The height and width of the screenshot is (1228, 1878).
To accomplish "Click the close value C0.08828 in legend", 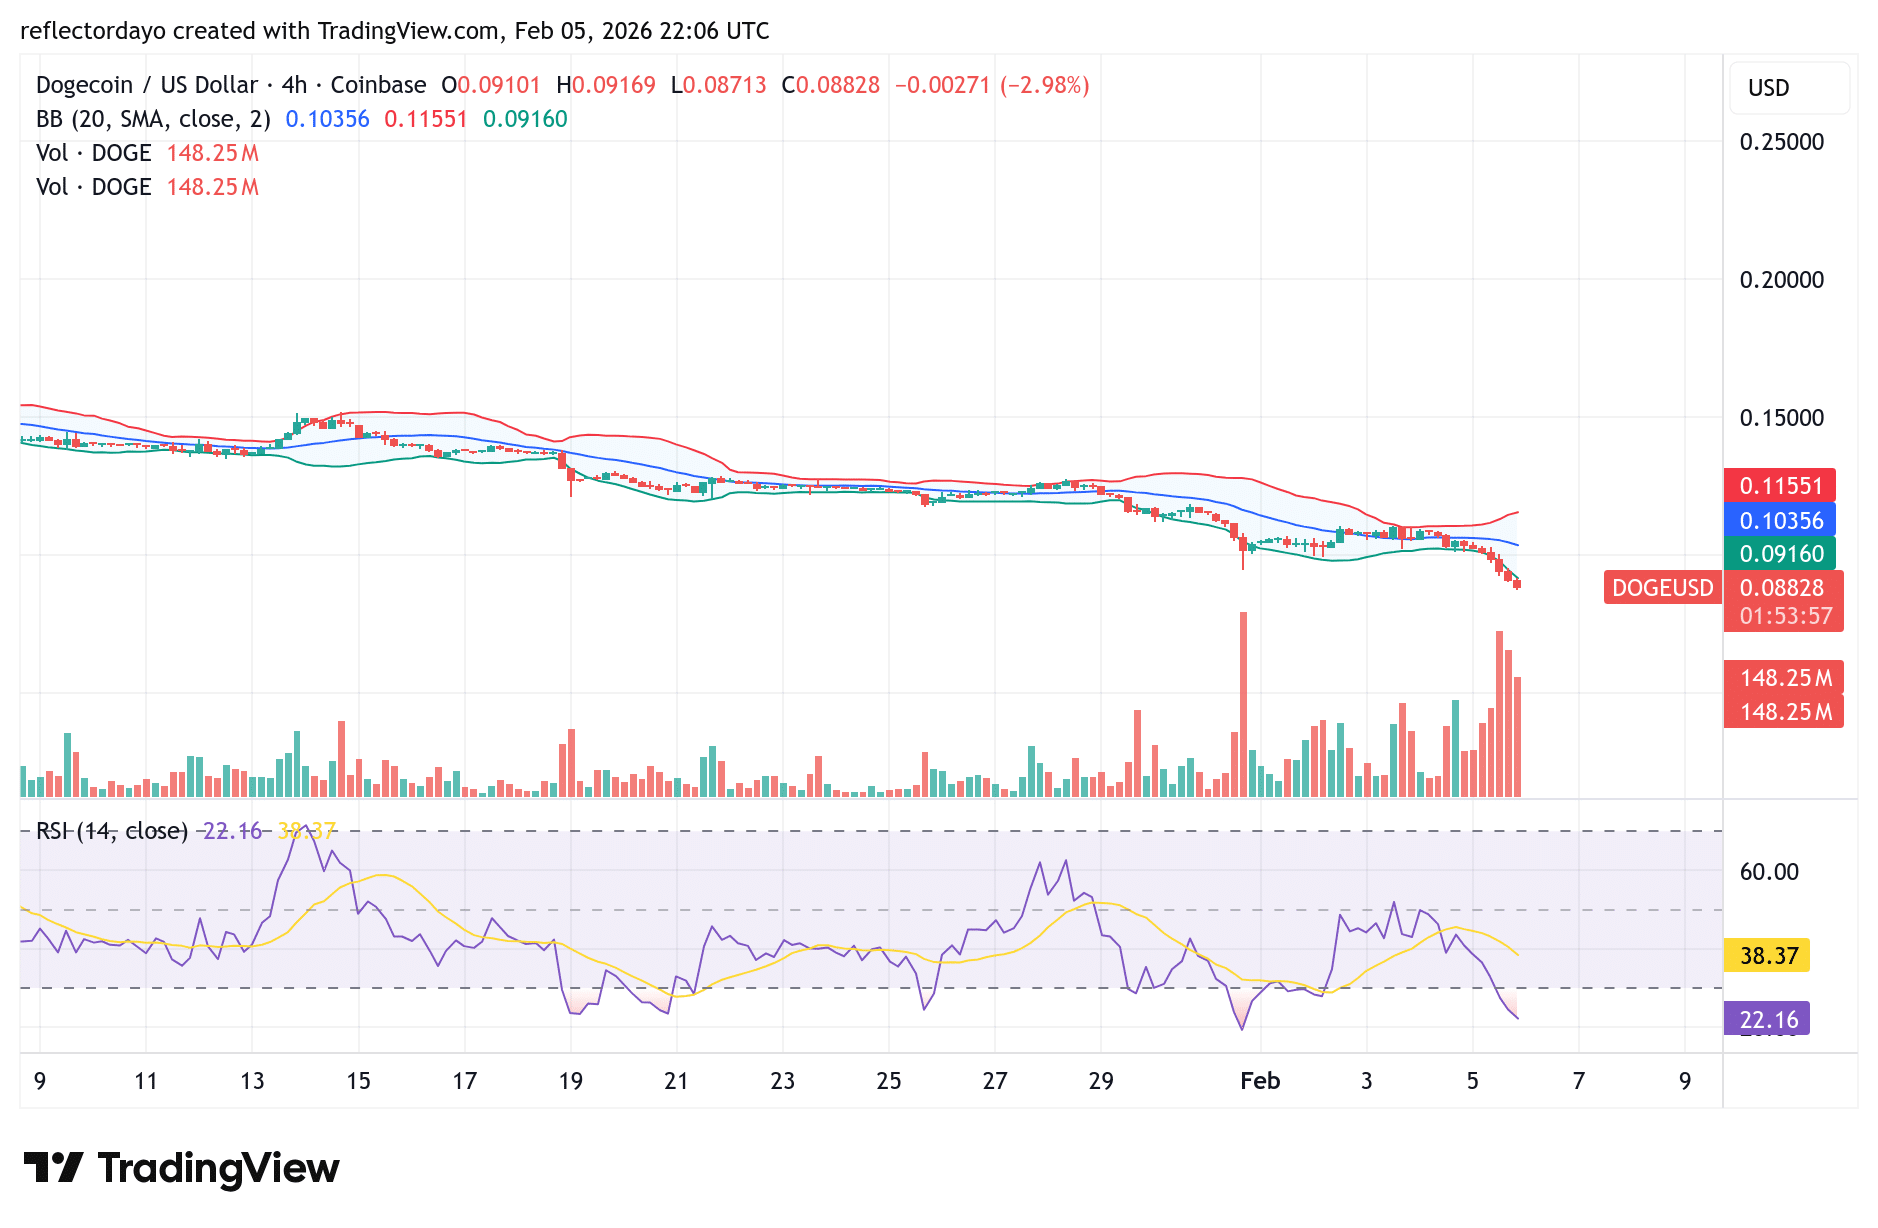I will (831, 85).
